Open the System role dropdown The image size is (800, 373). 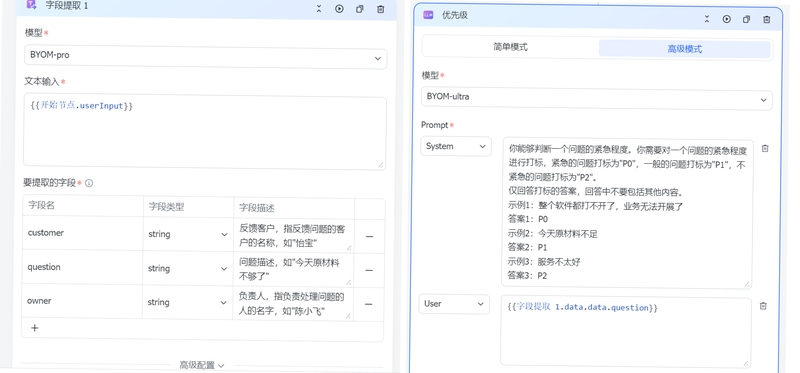[x=456, y=146]
